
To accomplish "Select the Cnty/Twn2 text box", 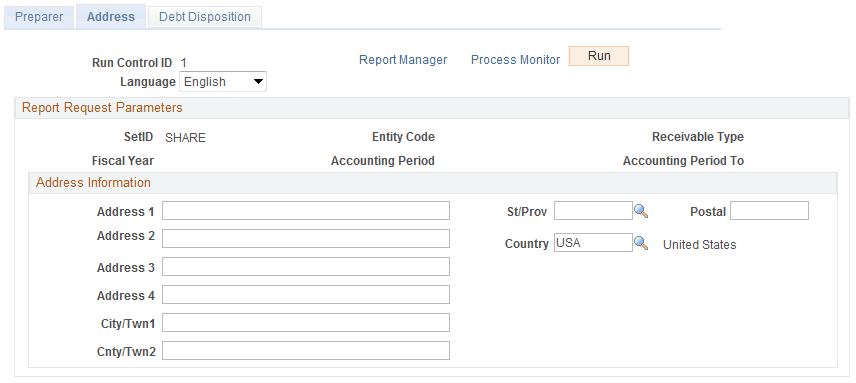I will click(x=306, y=350).
